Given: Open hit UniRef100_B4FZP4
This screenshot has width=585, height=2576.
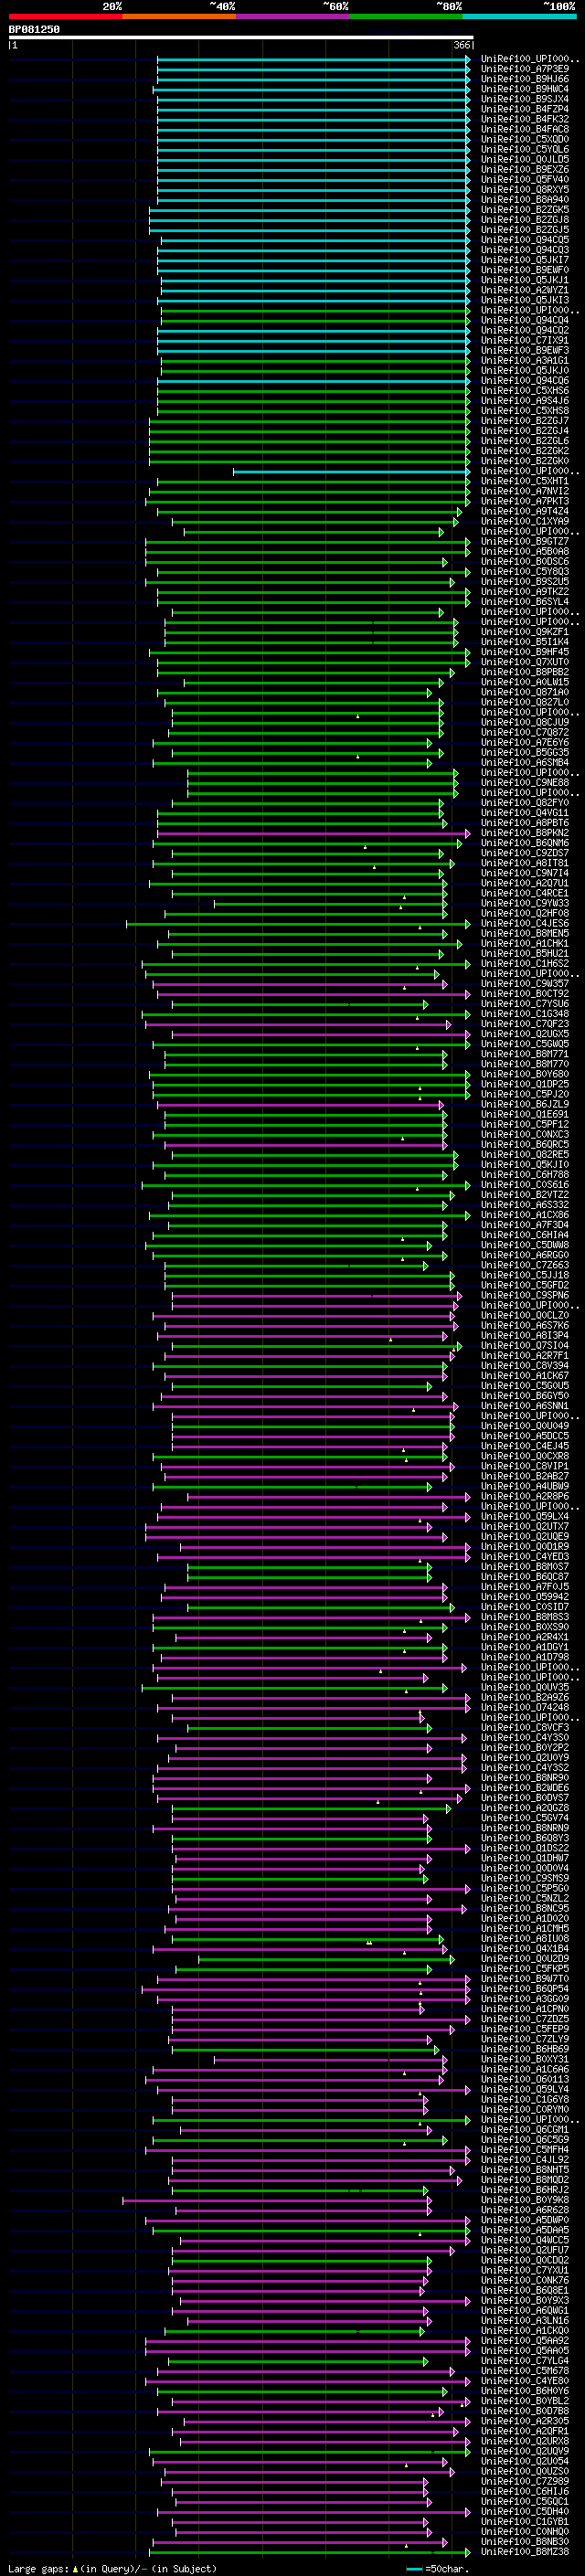Looking at the screenshot, I should click(524, 109).
